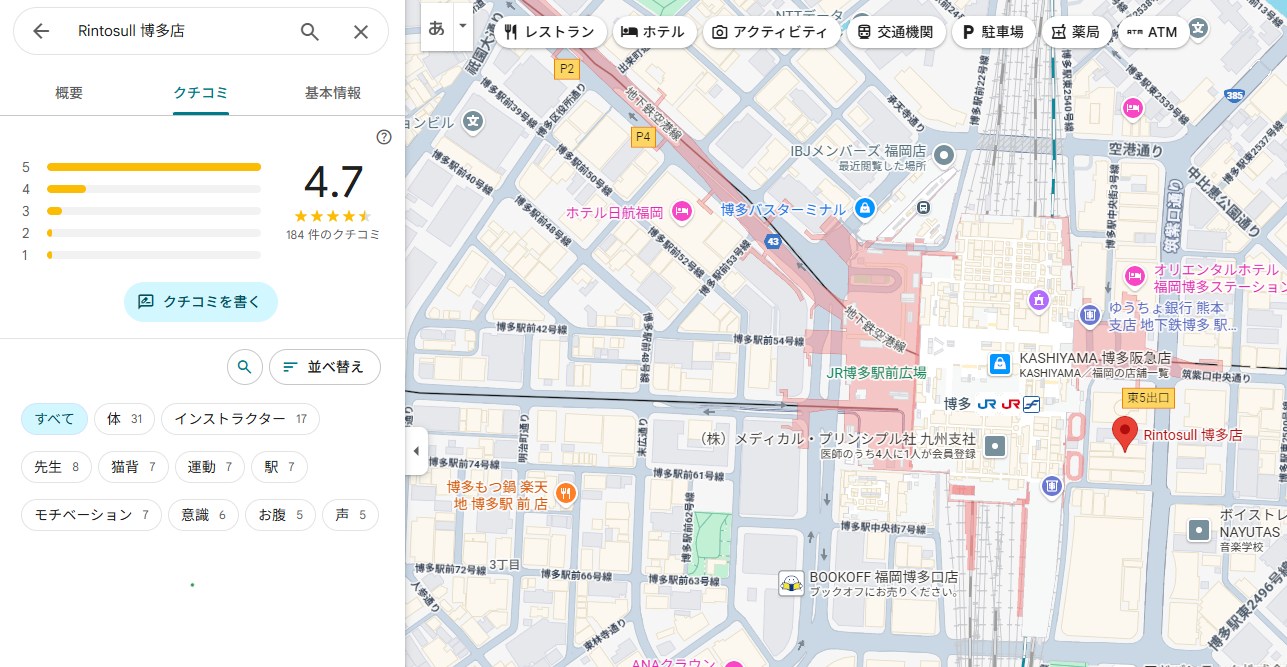The width and height of the screenshot is (1287, 667).
Task: Click the red Rintosull 博多店 map pin
Action: [1126, 435]
